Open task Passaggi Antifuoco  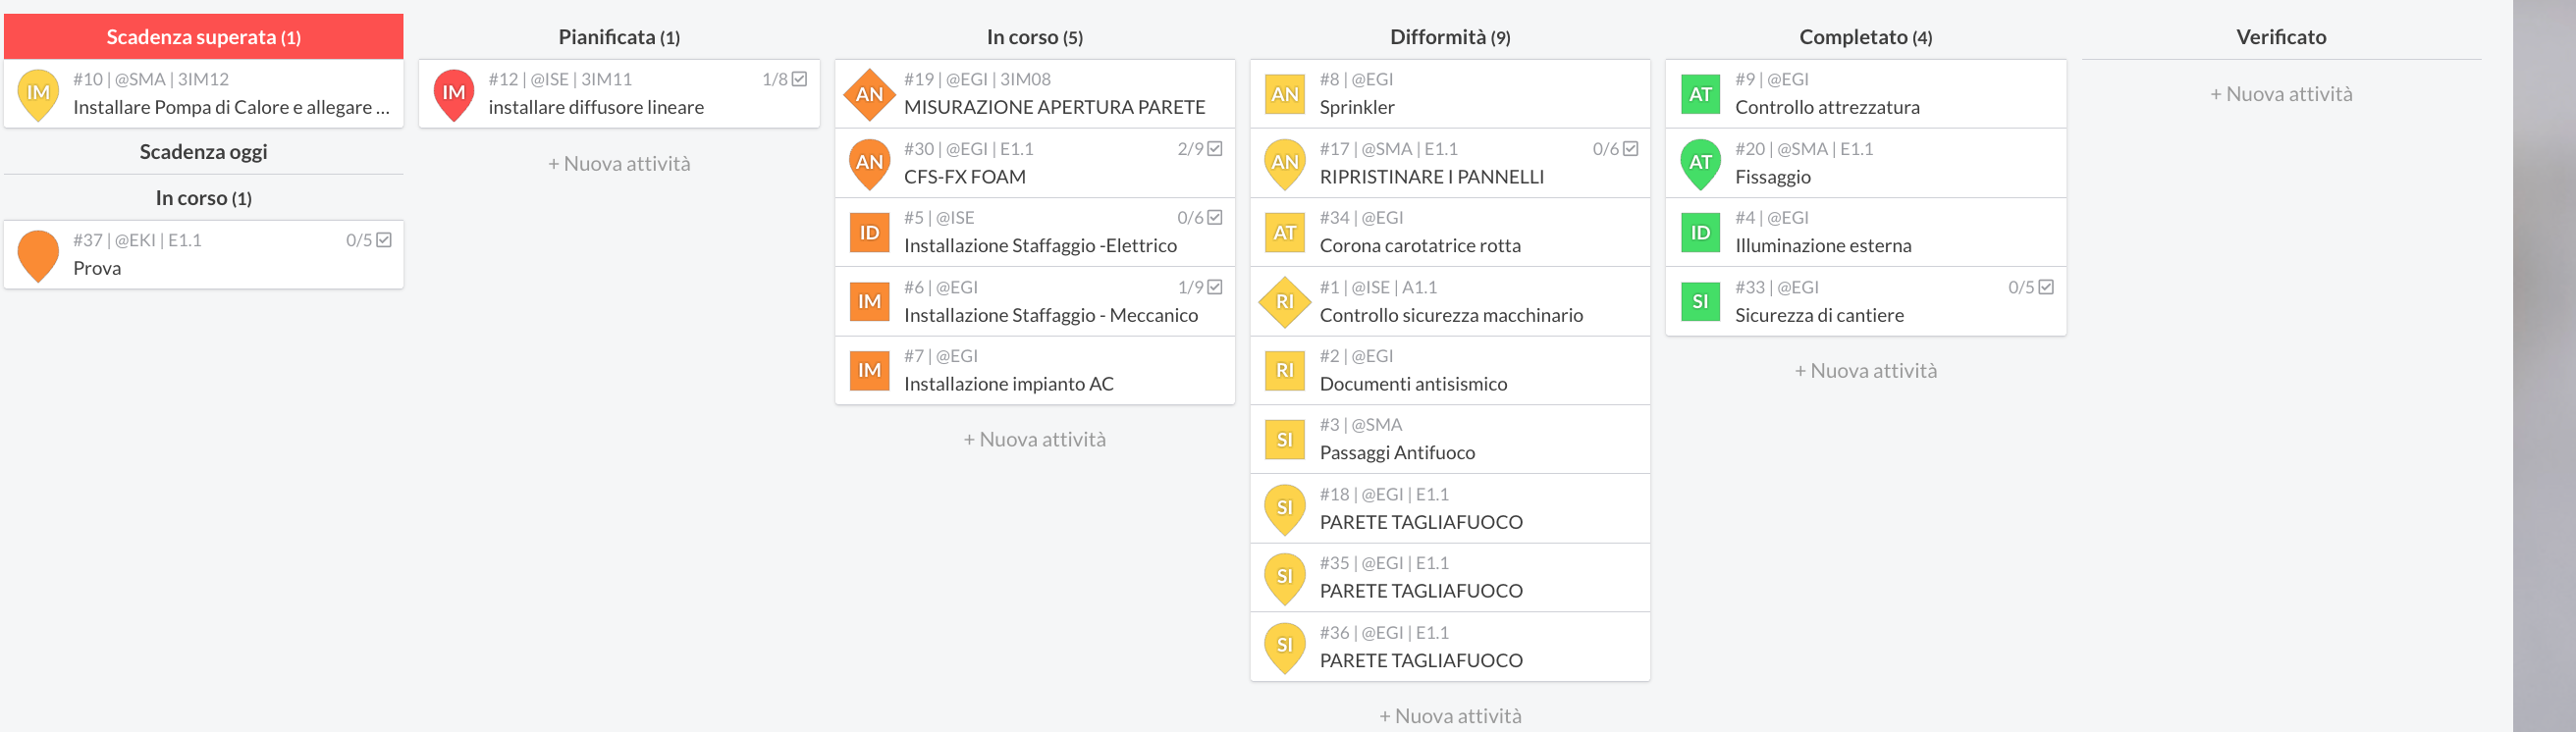(1450, 439)
